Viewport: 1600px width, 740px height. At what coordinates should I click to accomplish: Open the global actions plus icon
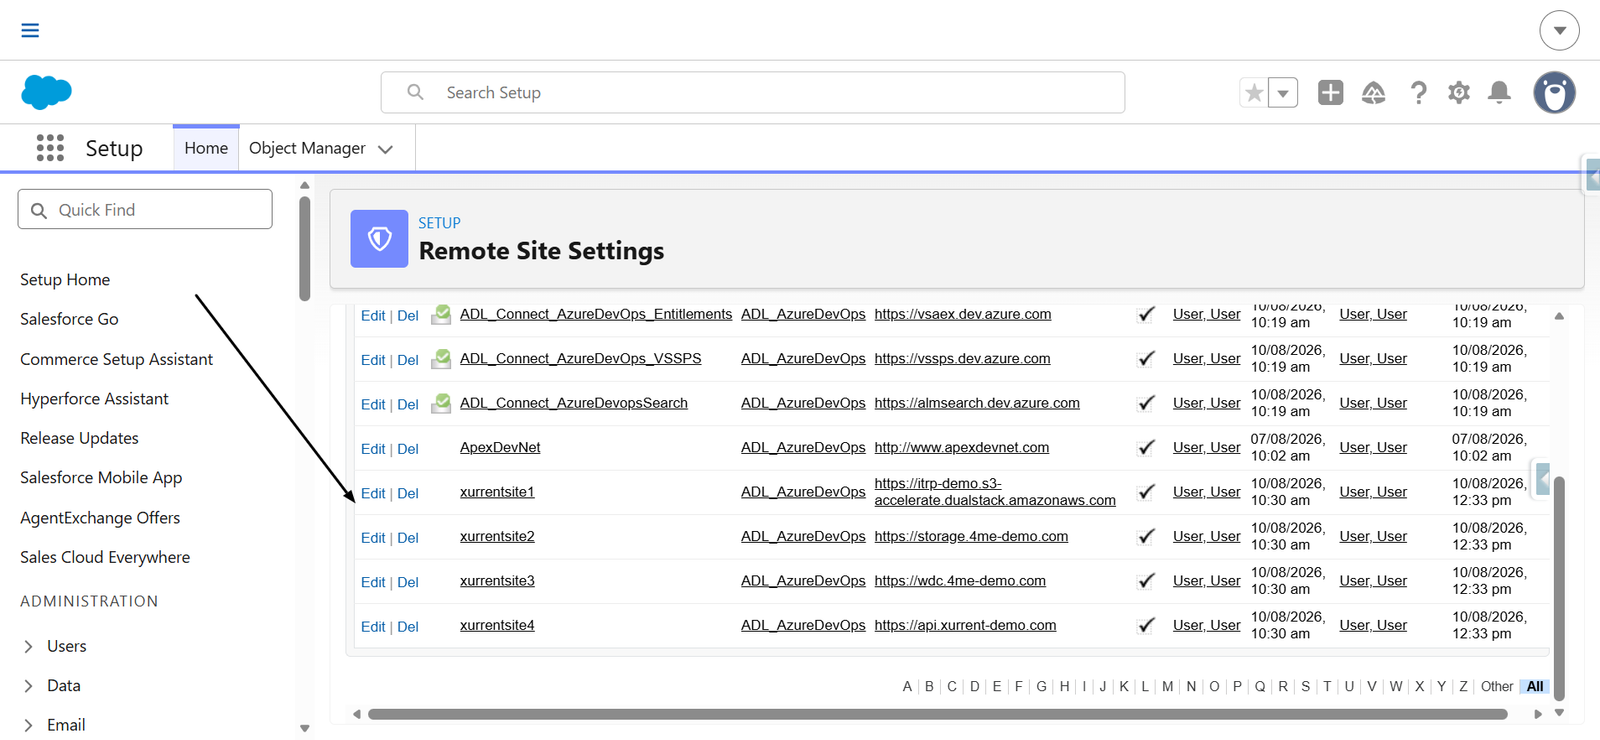point(1330,93)
